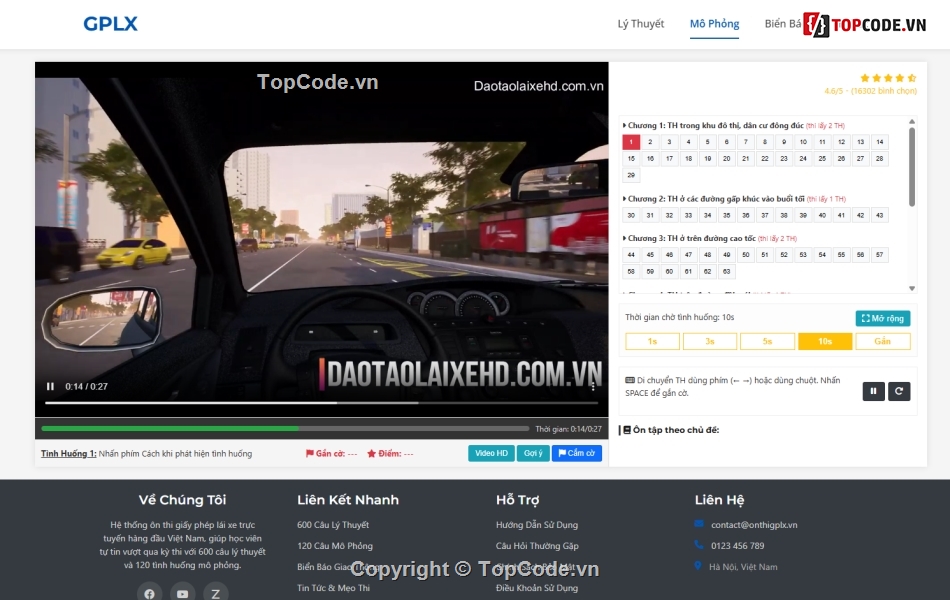This screenshot has width=950, height=600.
Task: Pause the video using the player's pause icon
Action: (50, 387)
